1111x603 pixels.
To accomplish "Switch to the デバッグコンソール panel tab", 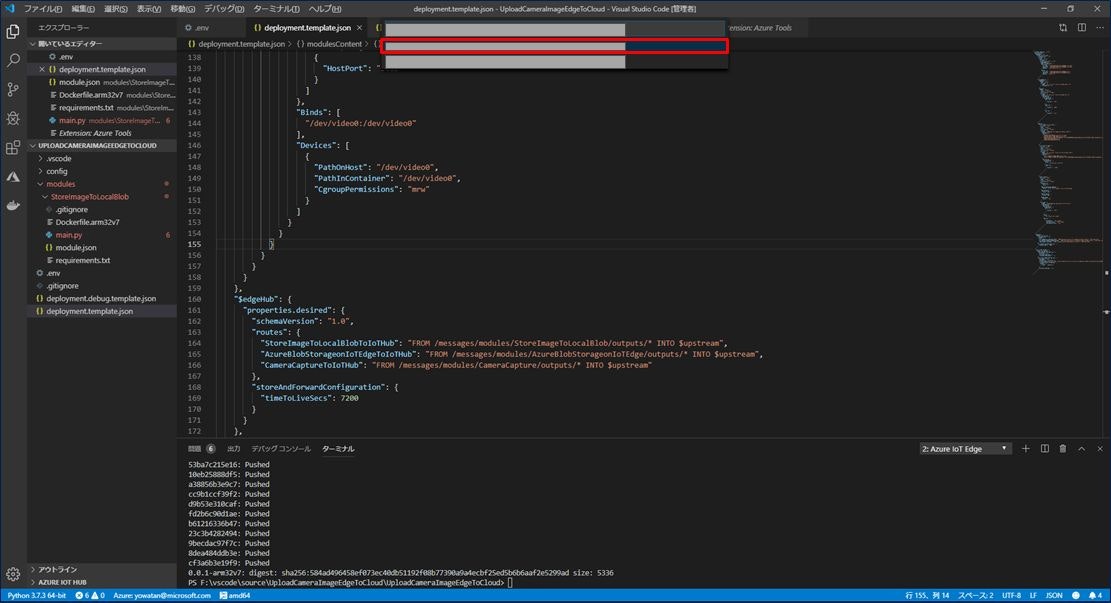I will click(283, 448).
